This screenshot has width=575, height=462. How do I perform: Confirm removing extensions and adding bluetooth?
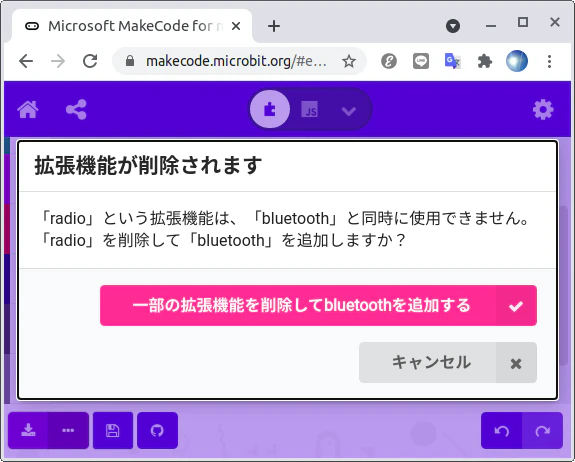point(318,305)
